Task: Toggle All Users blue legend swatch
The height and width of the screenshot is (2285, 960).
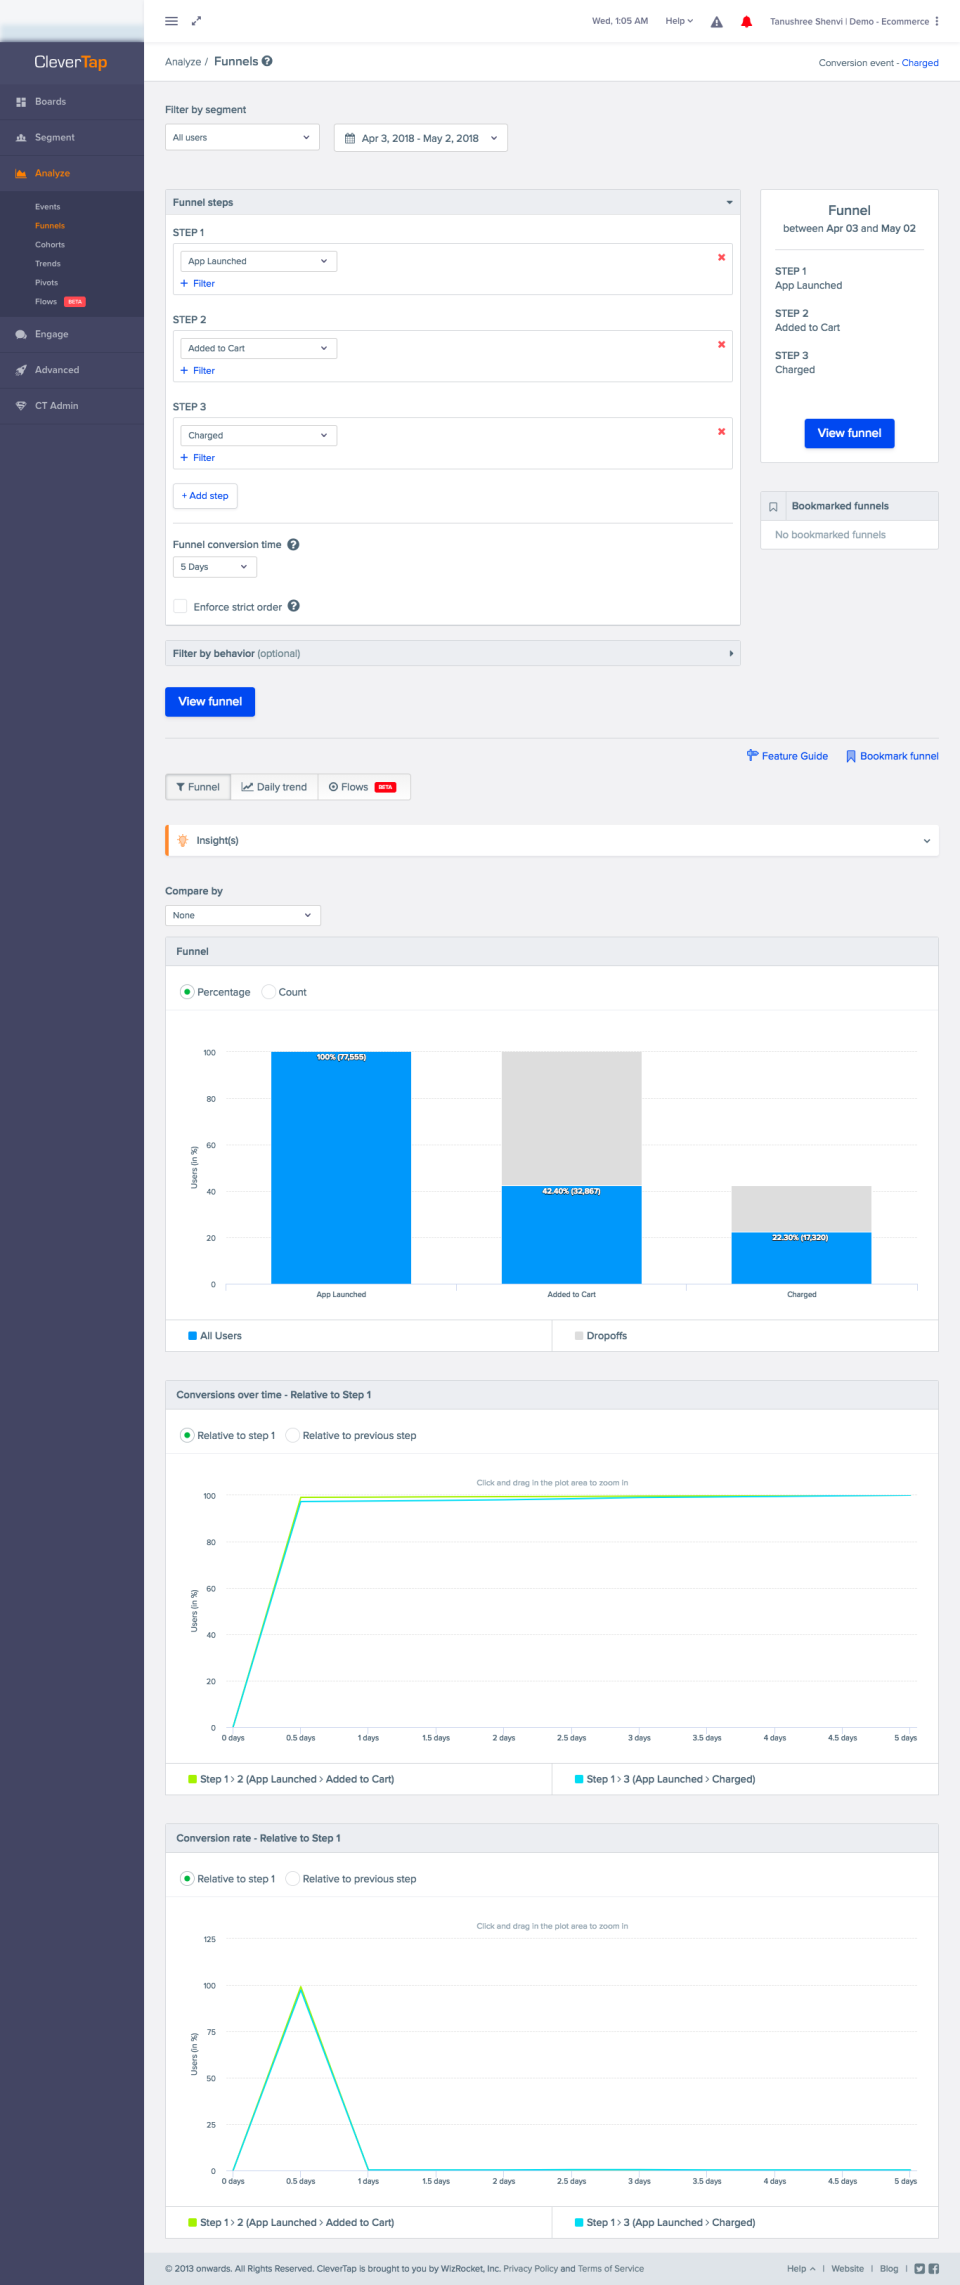Action: (192, 1336)
